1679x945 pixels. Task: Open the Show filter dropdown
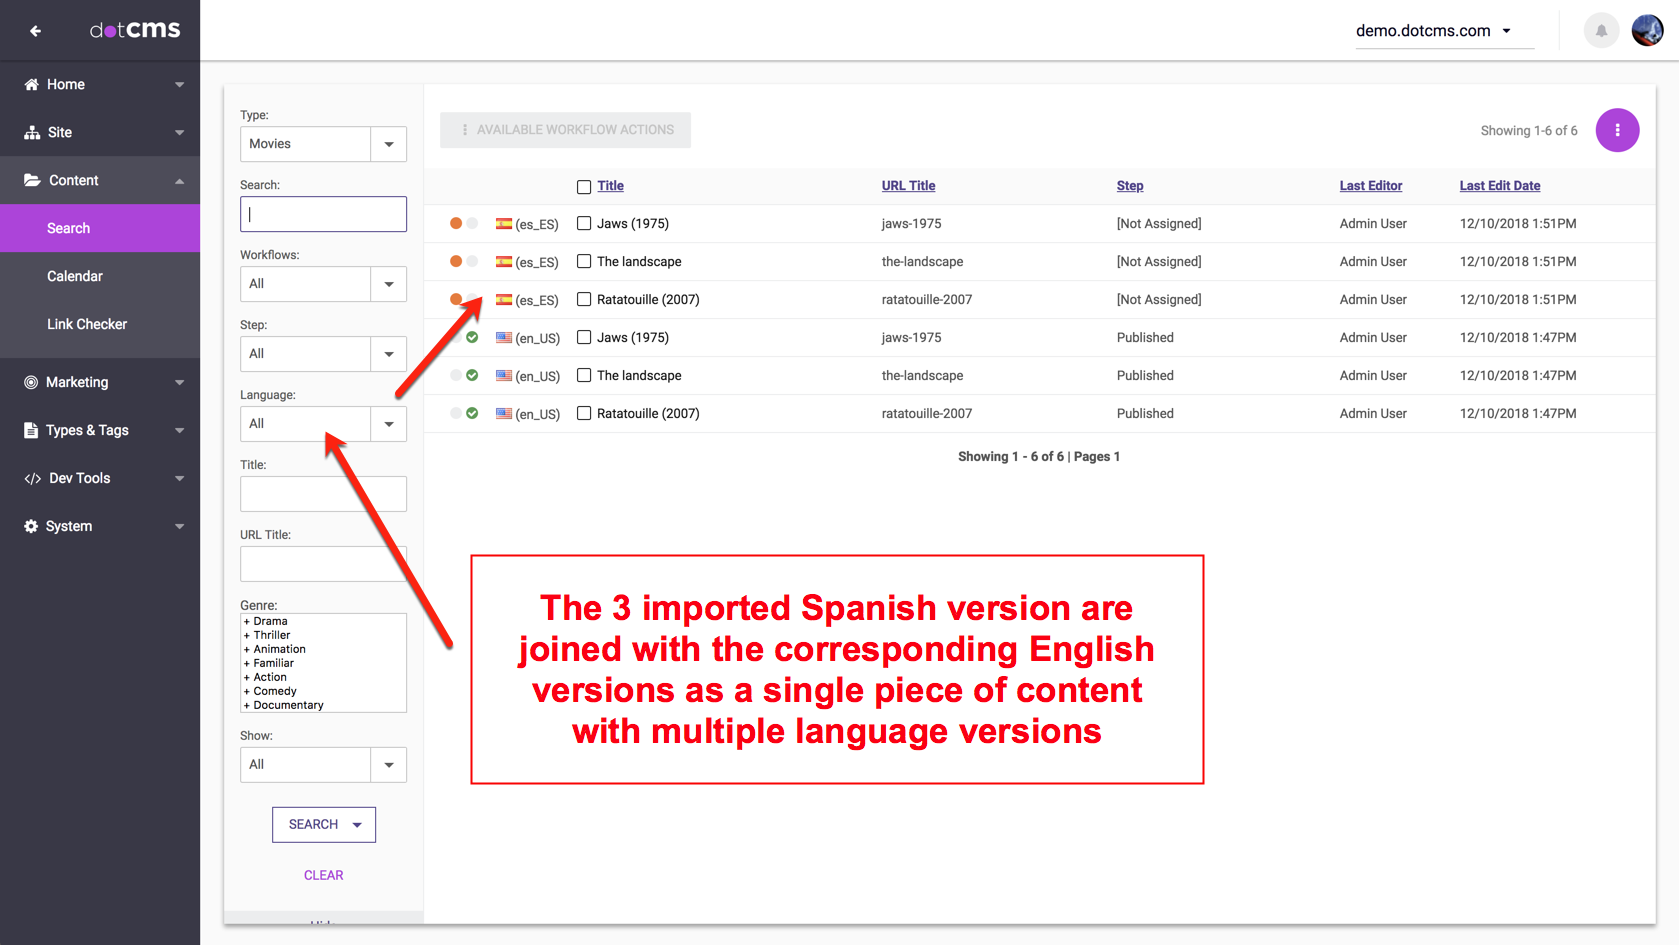click(x=323, y=765)
